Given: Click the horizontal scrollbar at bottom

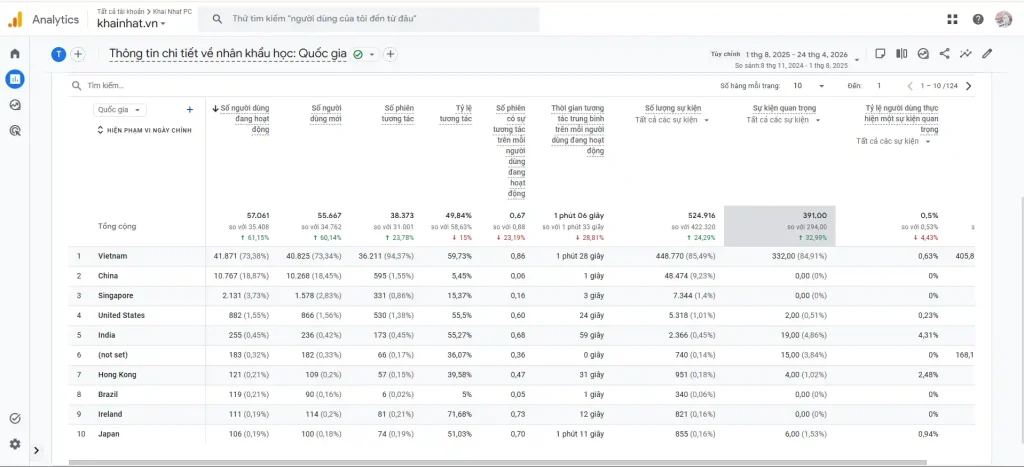Looking at the screenshot, I should [496, 462].
